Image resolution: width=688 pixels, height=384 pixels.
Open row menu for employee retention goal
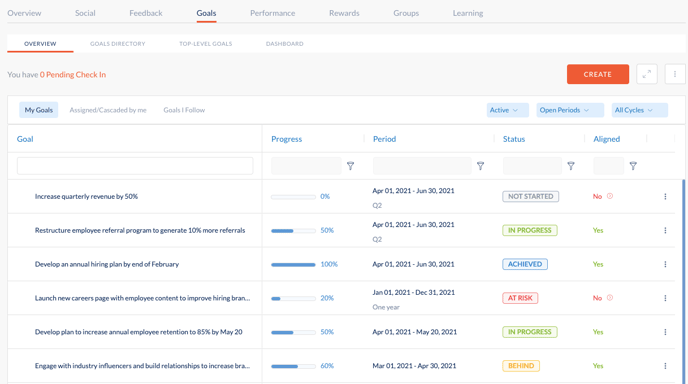point(665,332)
